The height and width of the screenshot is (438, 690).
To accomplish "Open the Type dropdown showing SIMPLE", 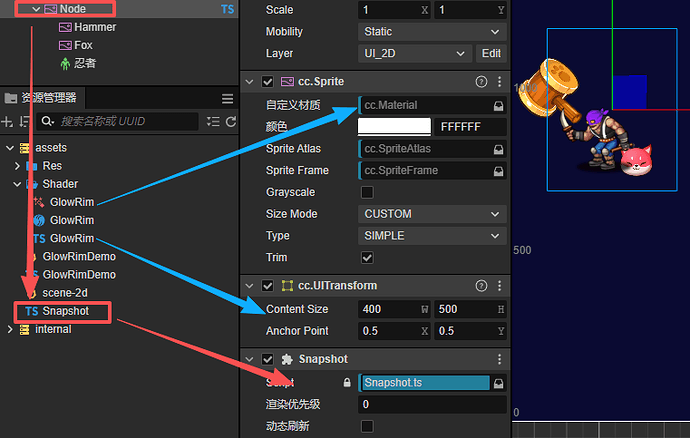I will (432, 236).
